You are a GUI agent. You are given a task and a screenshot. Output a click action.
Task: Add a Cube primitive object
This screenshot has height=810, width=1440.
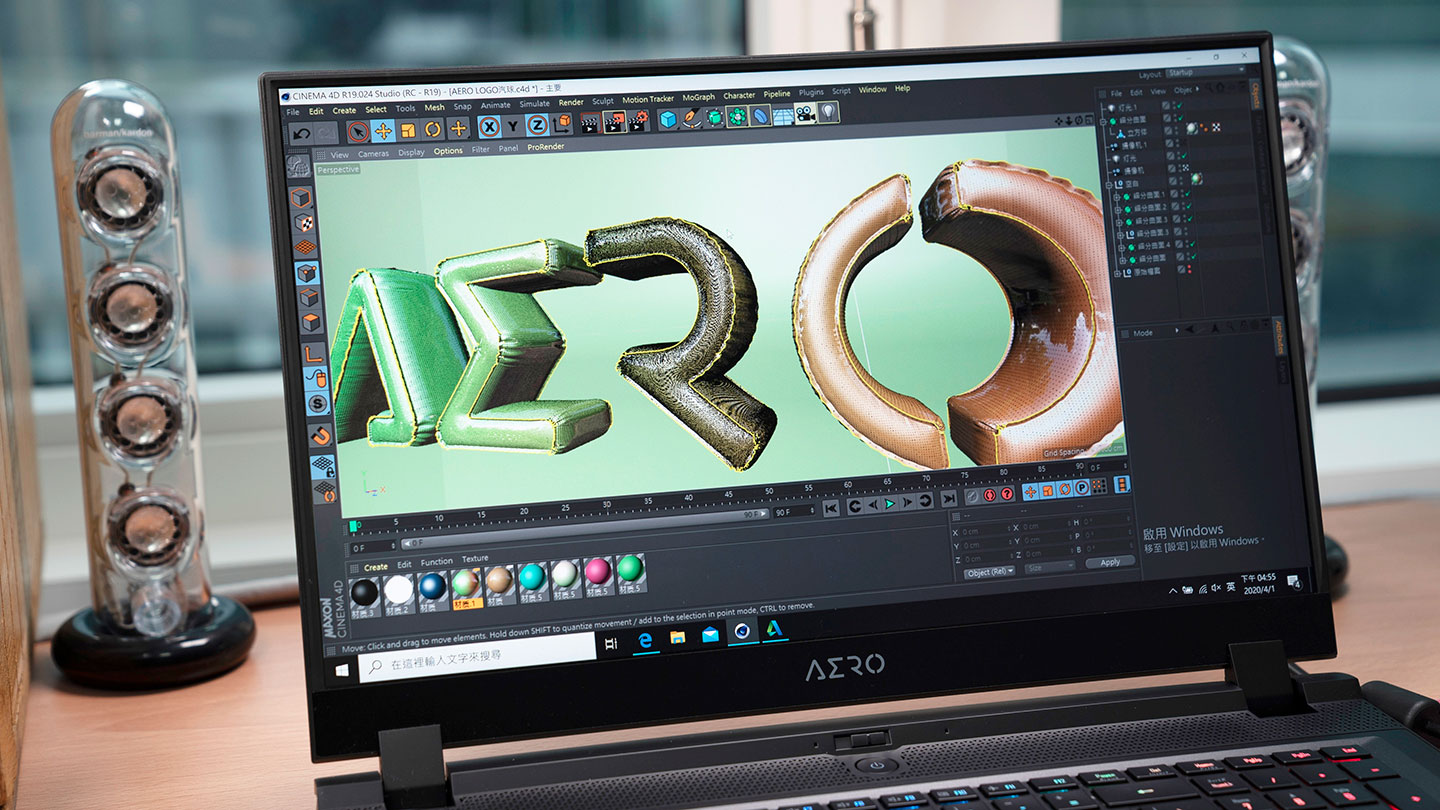[x=667, y=119]
